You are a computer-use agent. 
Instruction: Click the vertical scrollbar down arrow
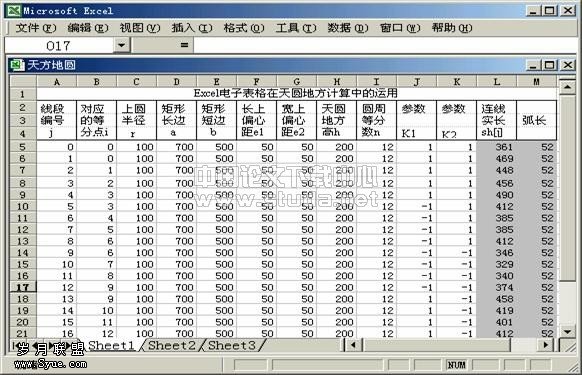[567, 331]
